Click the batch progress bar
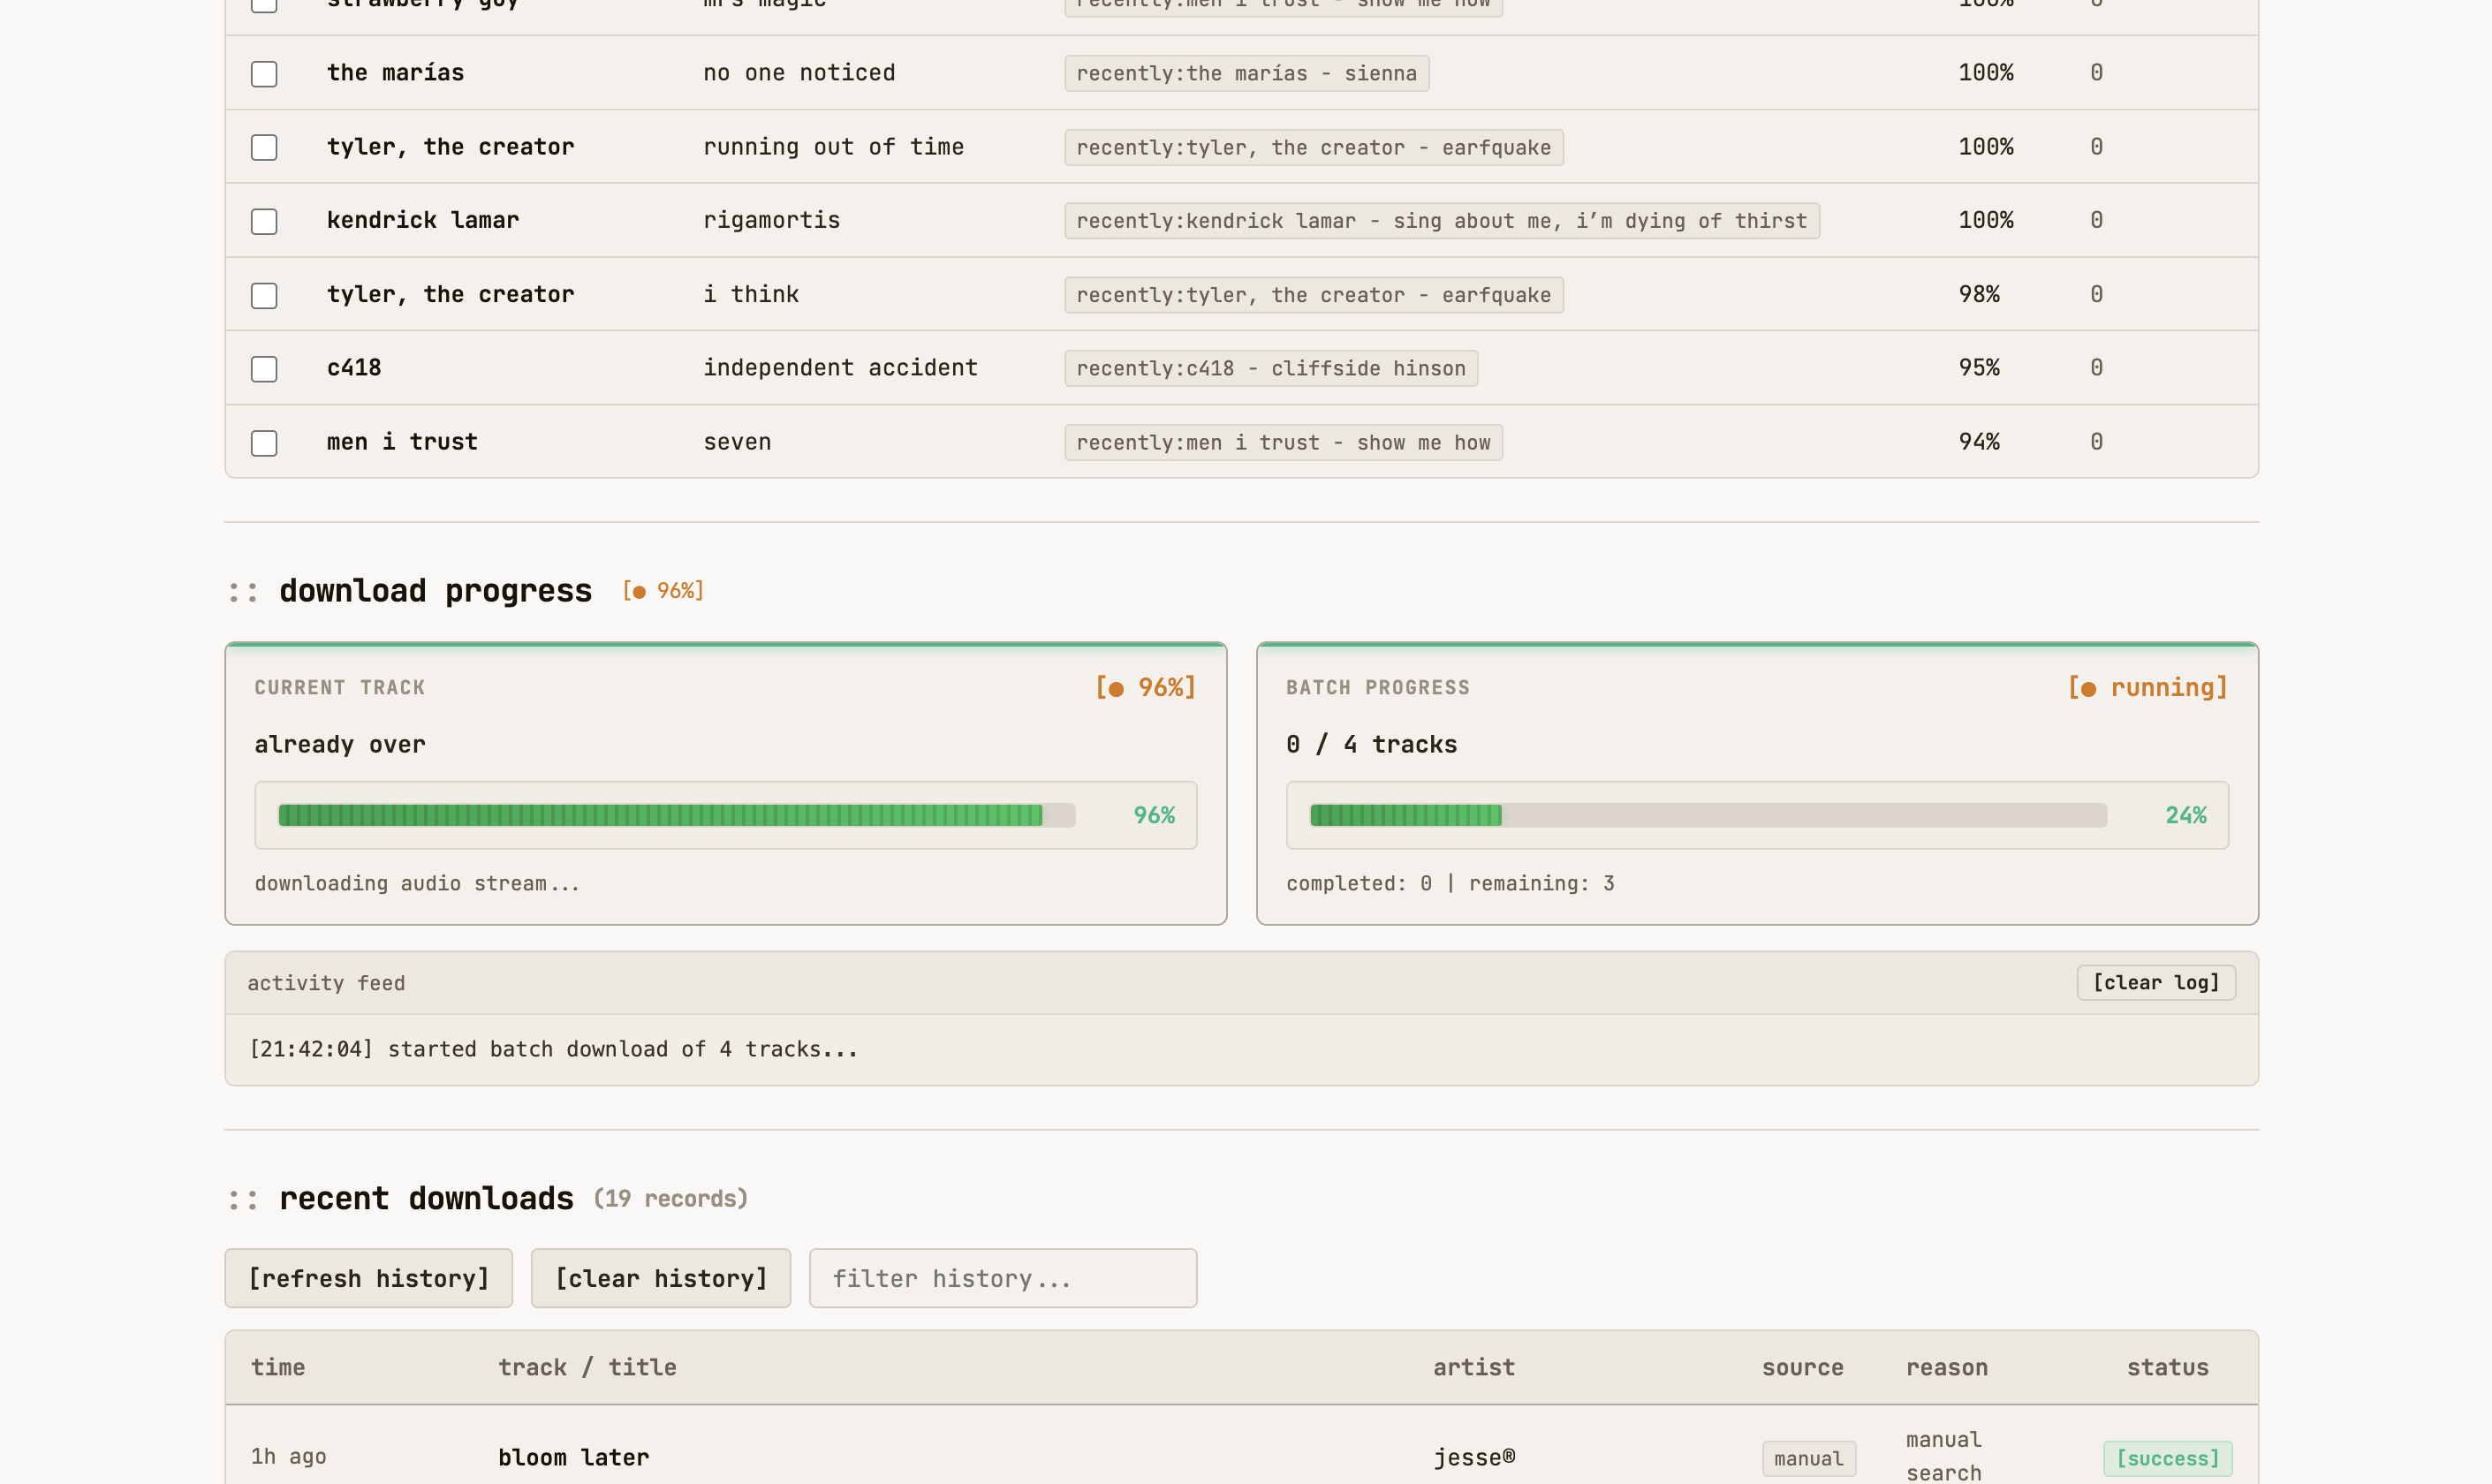This screenshot has height=1484, width=2492. tap(1708, 815)
